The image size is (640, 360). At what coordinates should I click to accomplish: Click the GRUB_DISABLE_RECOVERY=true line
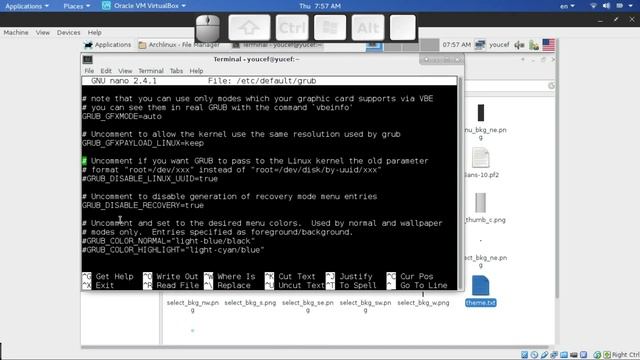point(143,205)
